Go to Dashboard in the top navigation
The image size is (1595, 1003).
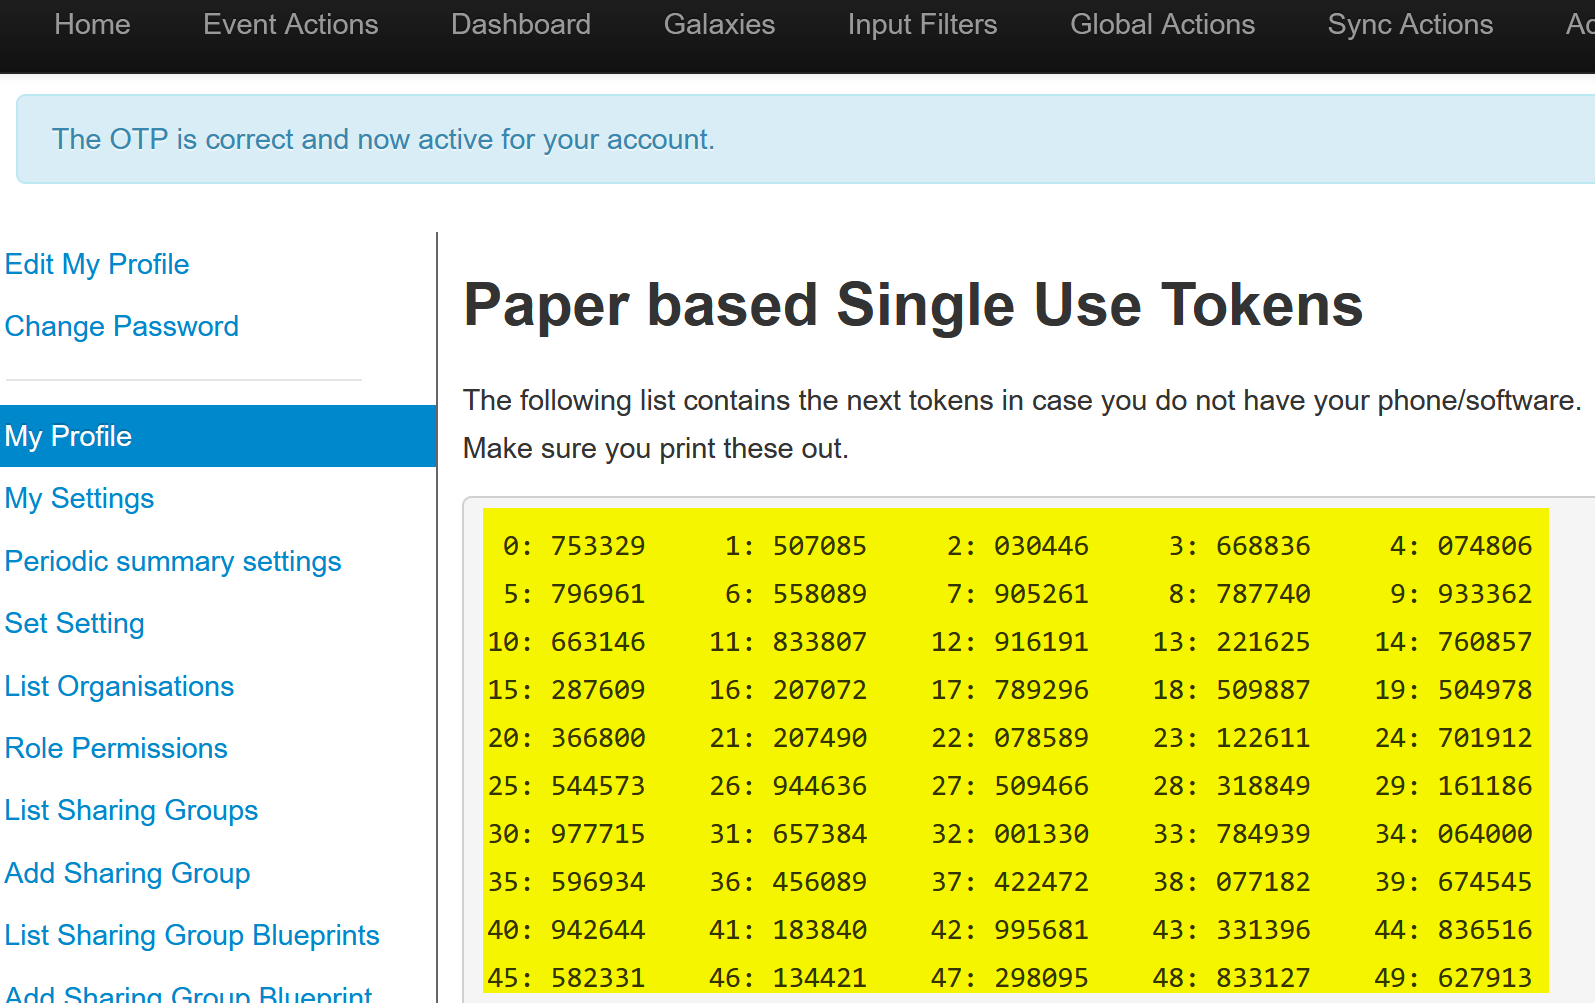point(521,24)
